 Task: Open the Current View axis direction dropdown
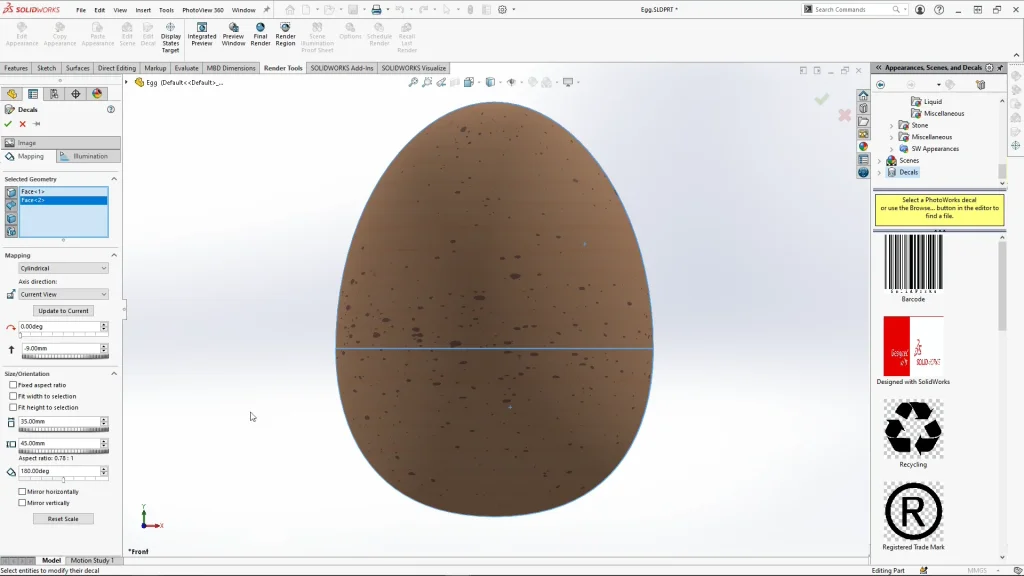[63, 294]
